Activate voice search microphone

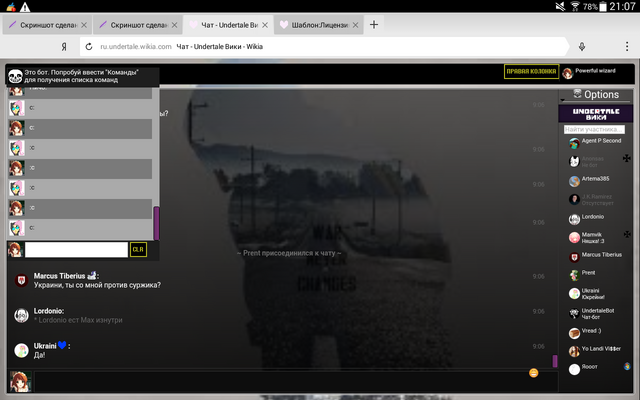point(582,47)
